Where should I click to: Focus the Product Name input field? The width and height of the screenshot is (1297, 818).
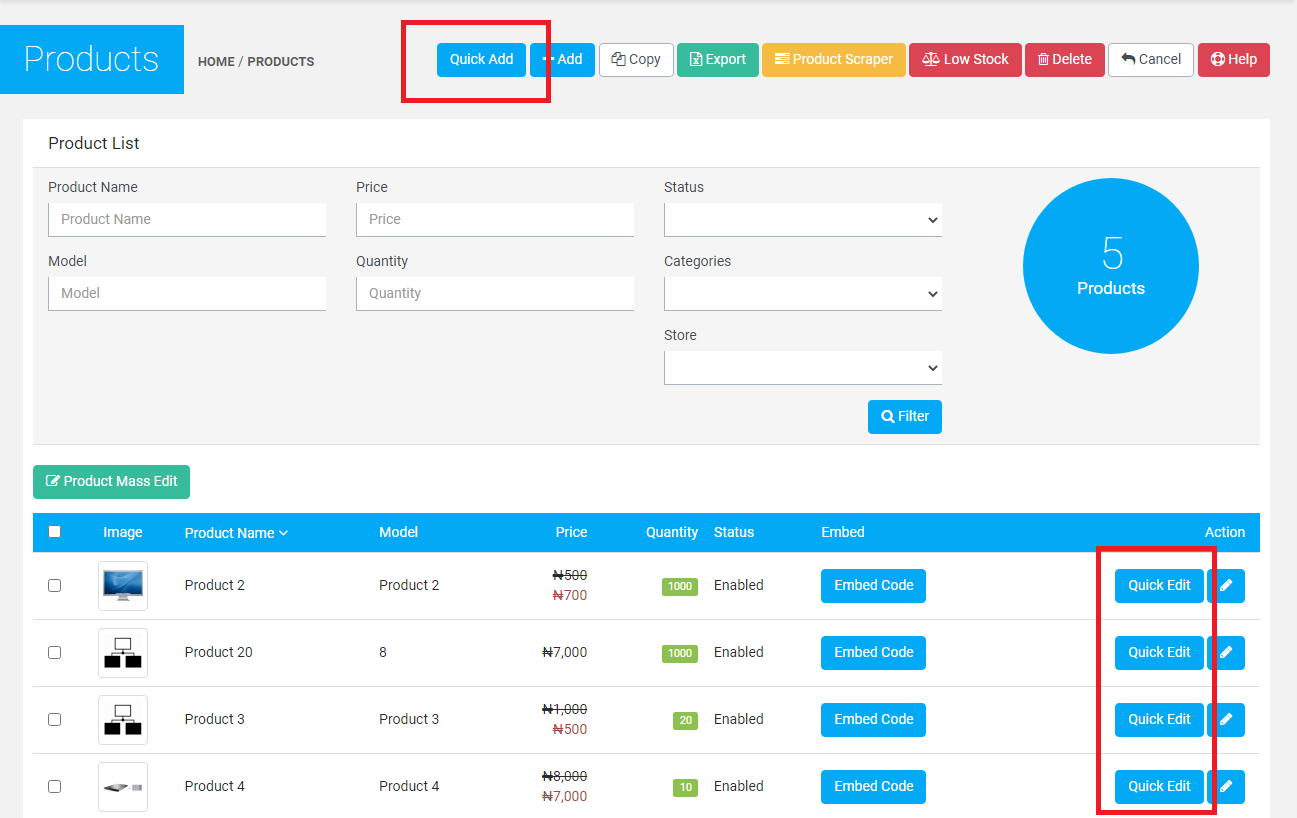click(187, 220)
